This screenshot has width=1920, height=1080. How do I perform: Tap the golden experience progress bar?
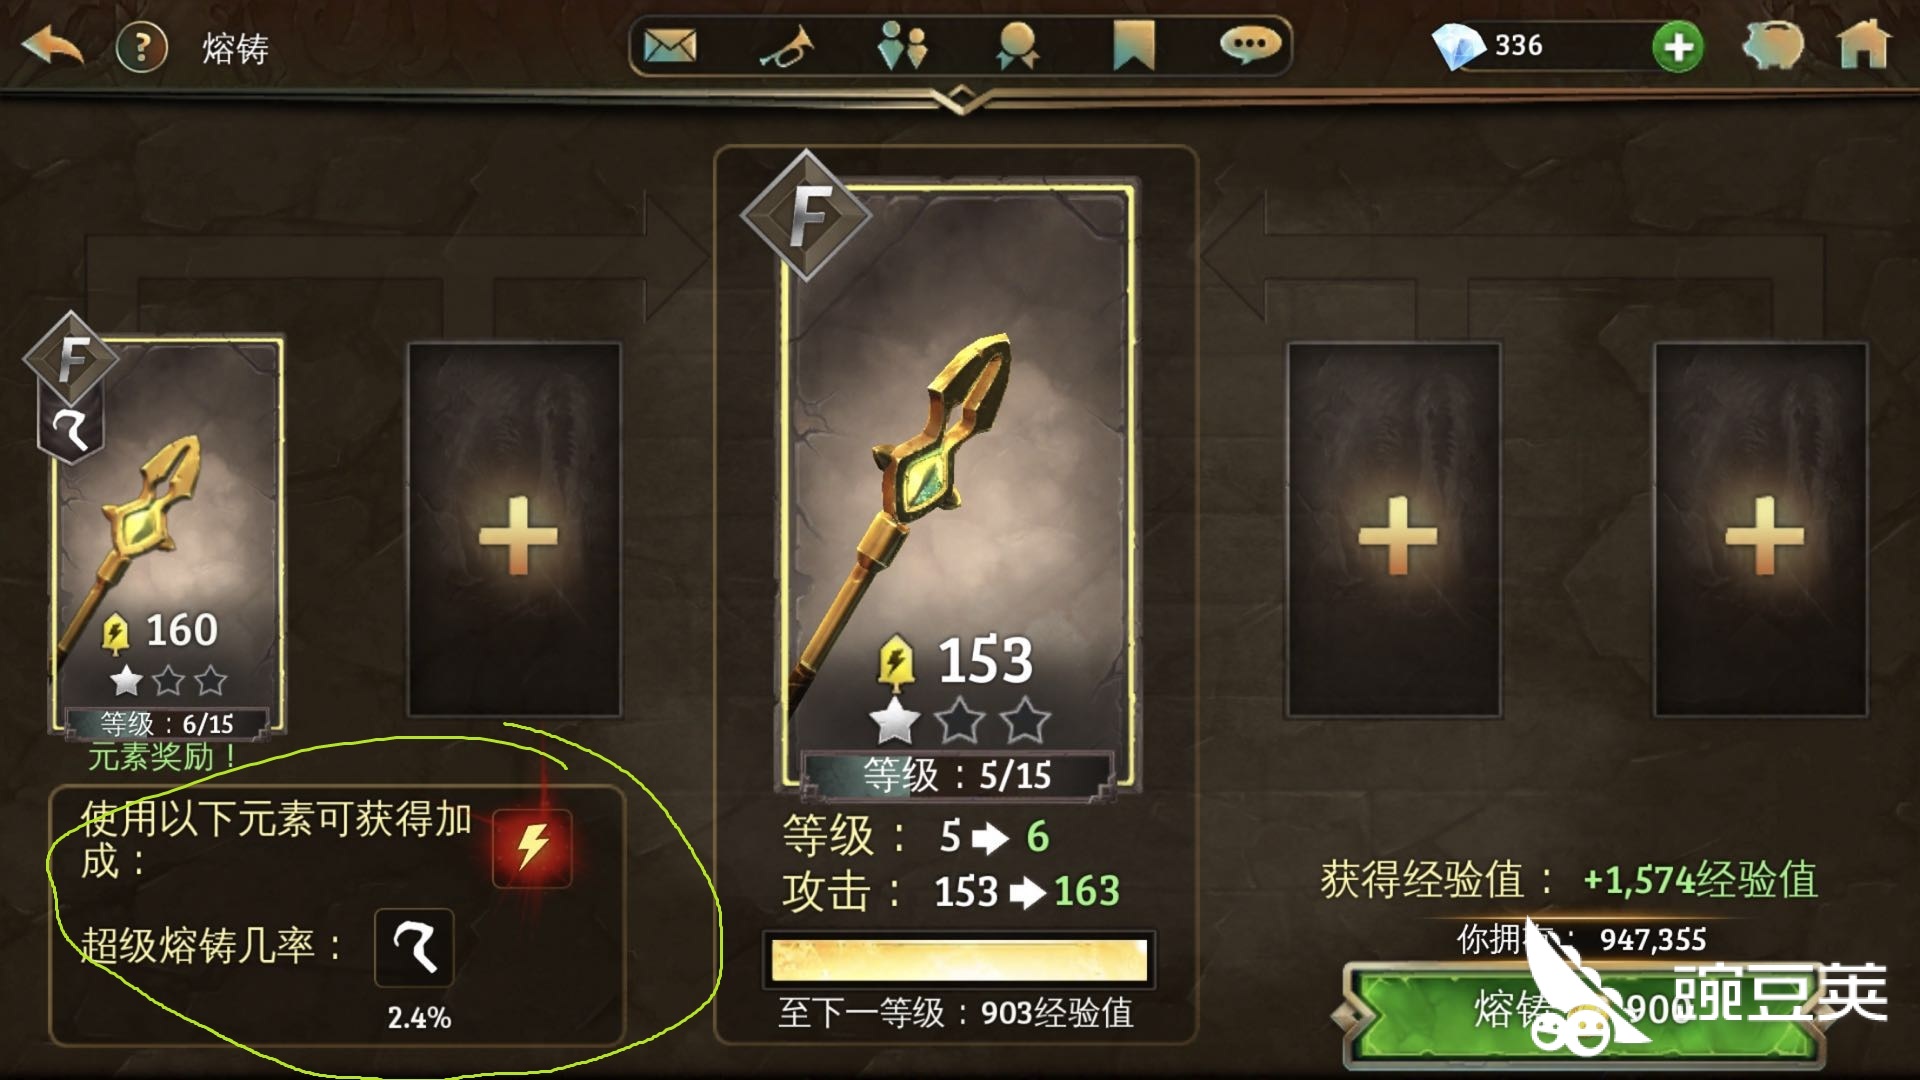tap(959, 960)
